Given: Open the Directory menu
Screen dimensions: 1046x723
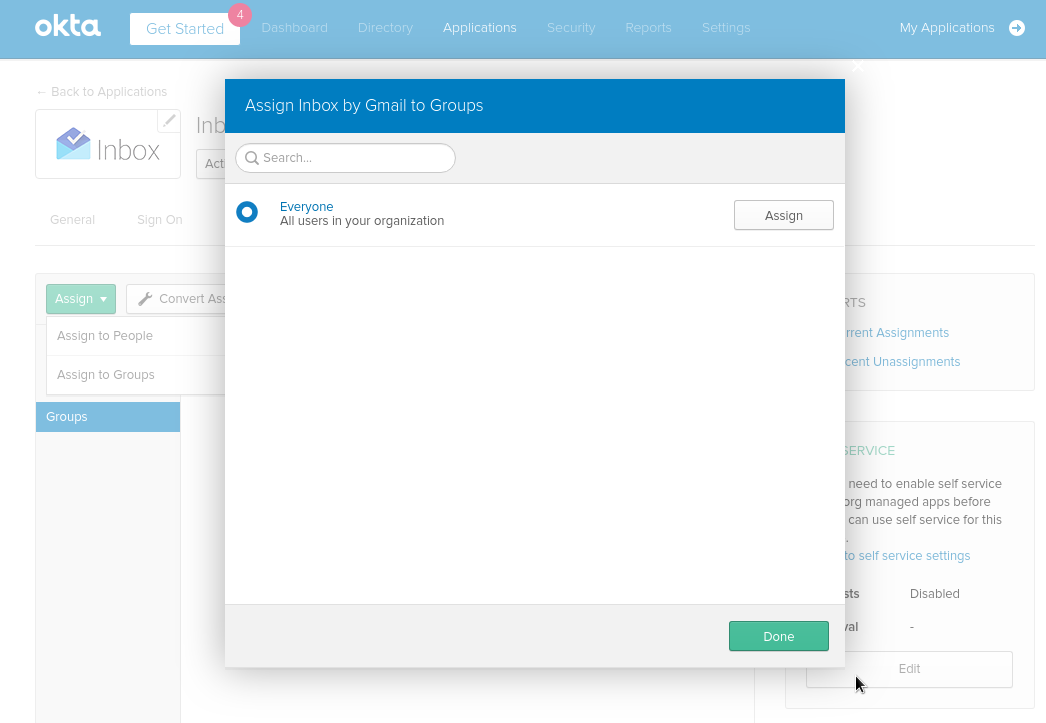Looking at the screenshot, I should (x=385, y=28).
